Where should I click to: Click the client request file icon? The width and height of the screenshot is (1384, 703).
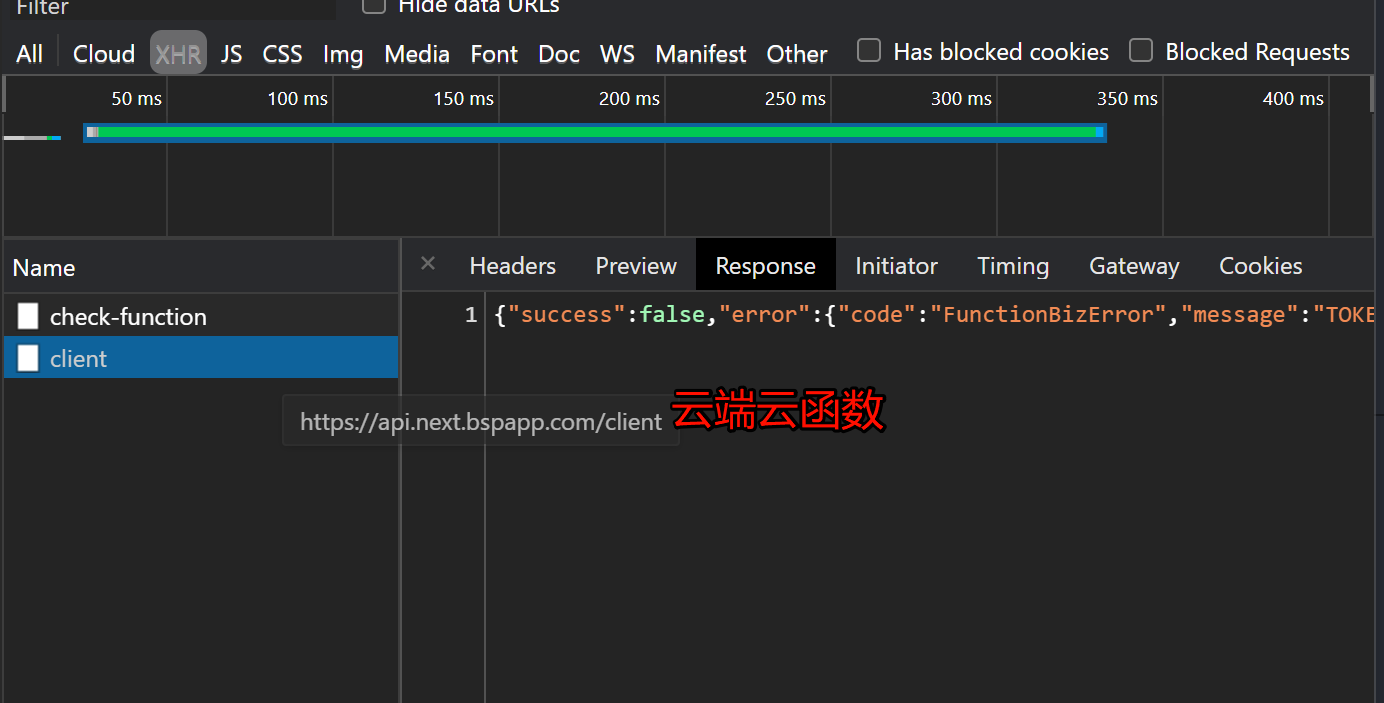click(28, 359)
